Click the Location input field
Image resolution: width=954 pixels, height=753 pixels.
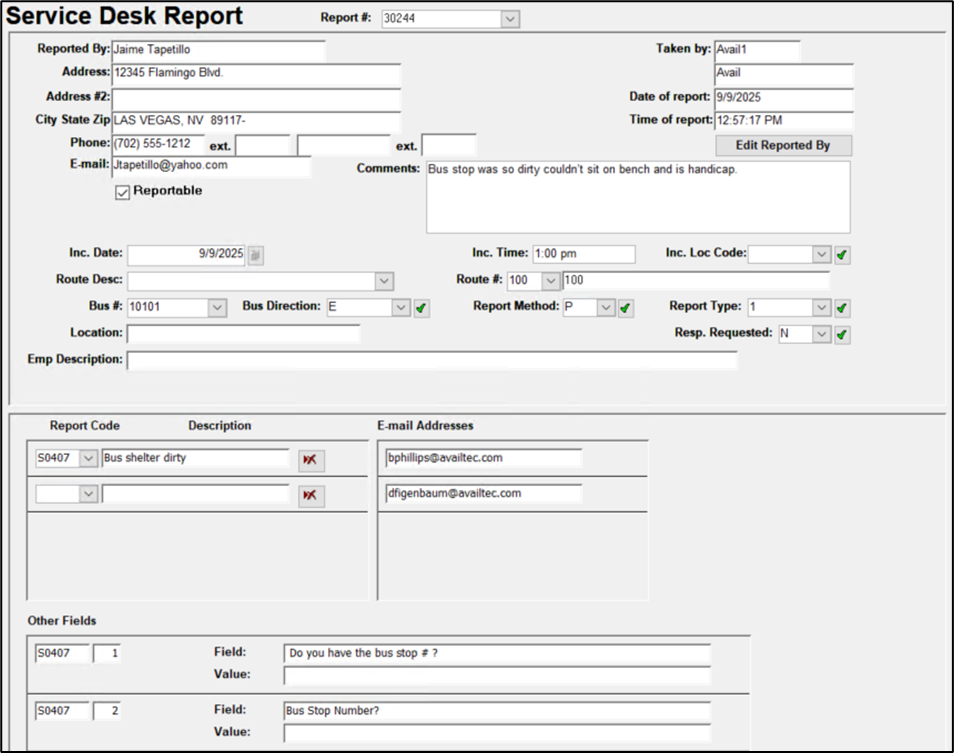243,334
